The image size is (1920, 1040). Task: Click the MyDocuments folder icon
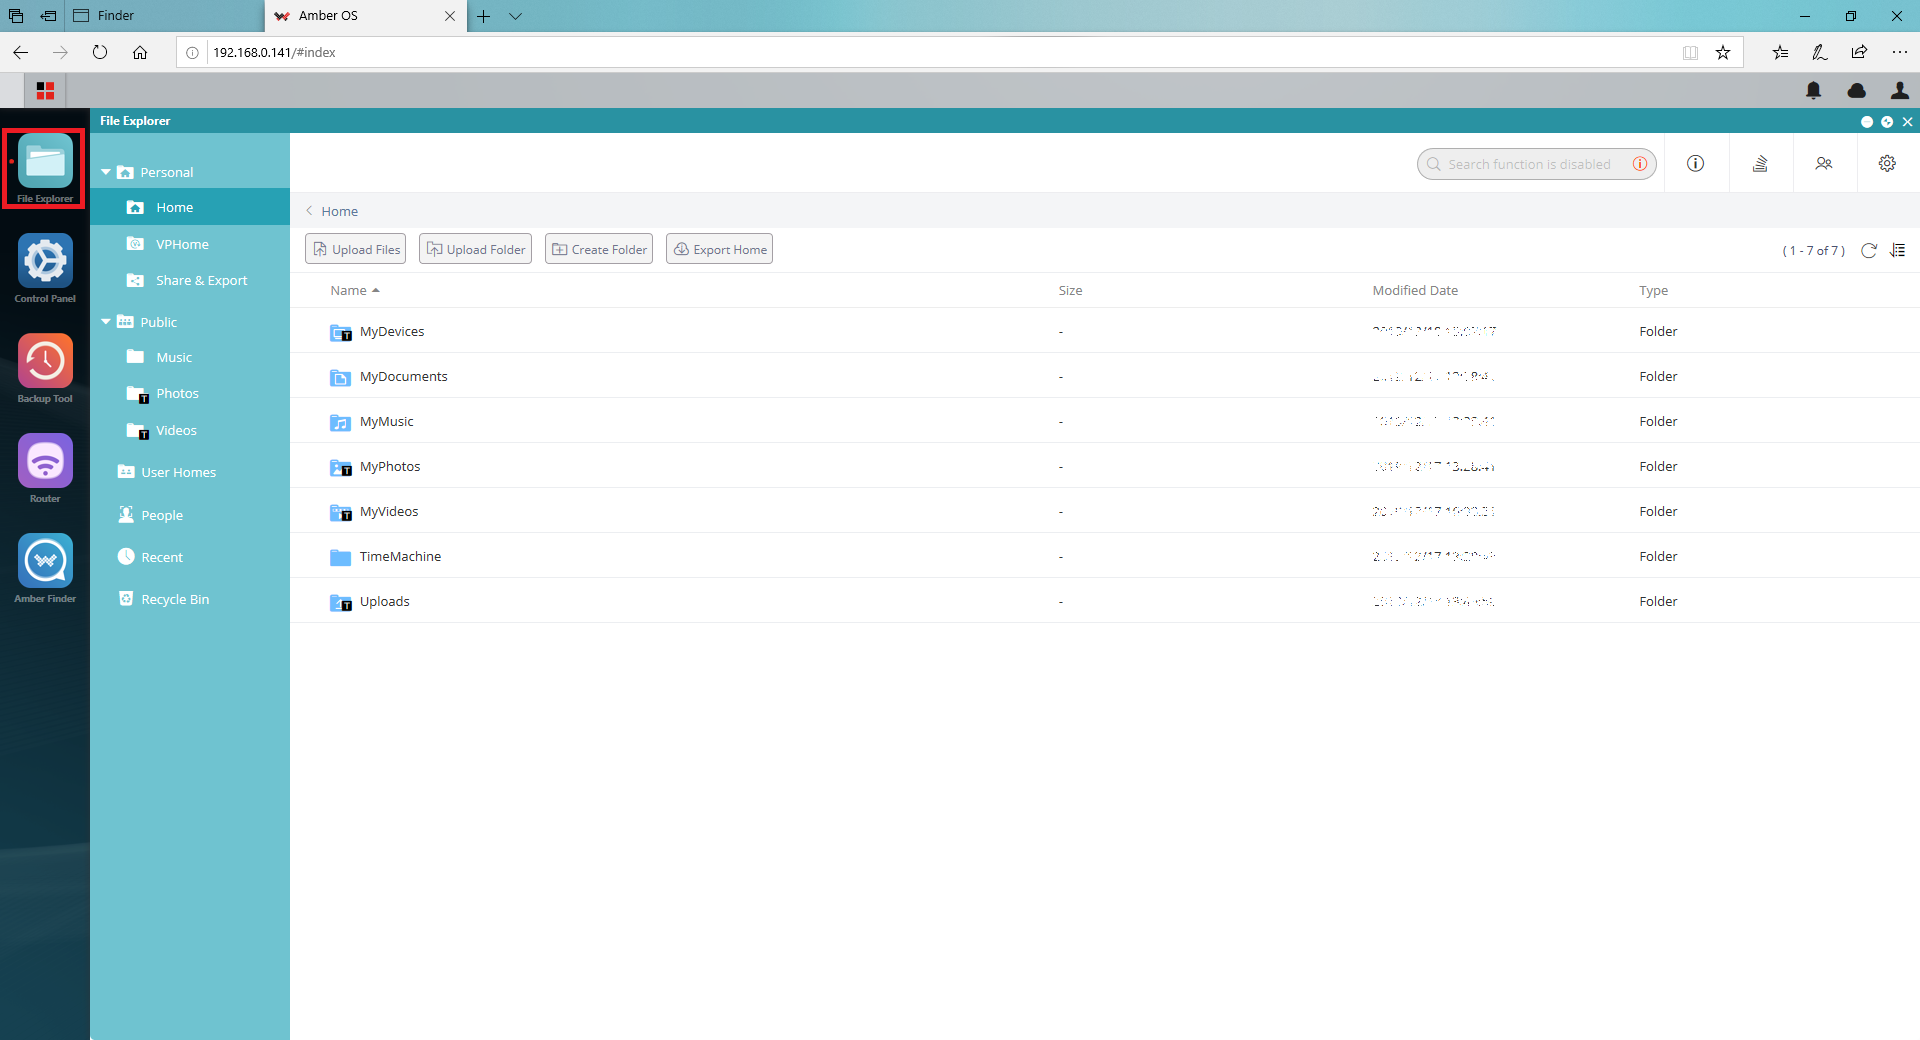(x=340, y=377)
